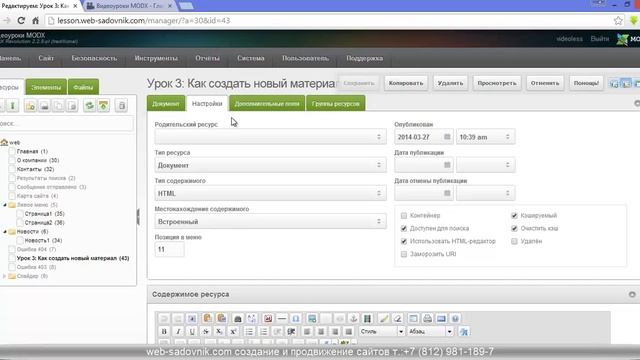Insert a horizontal rule line

[x=282, y=318]
